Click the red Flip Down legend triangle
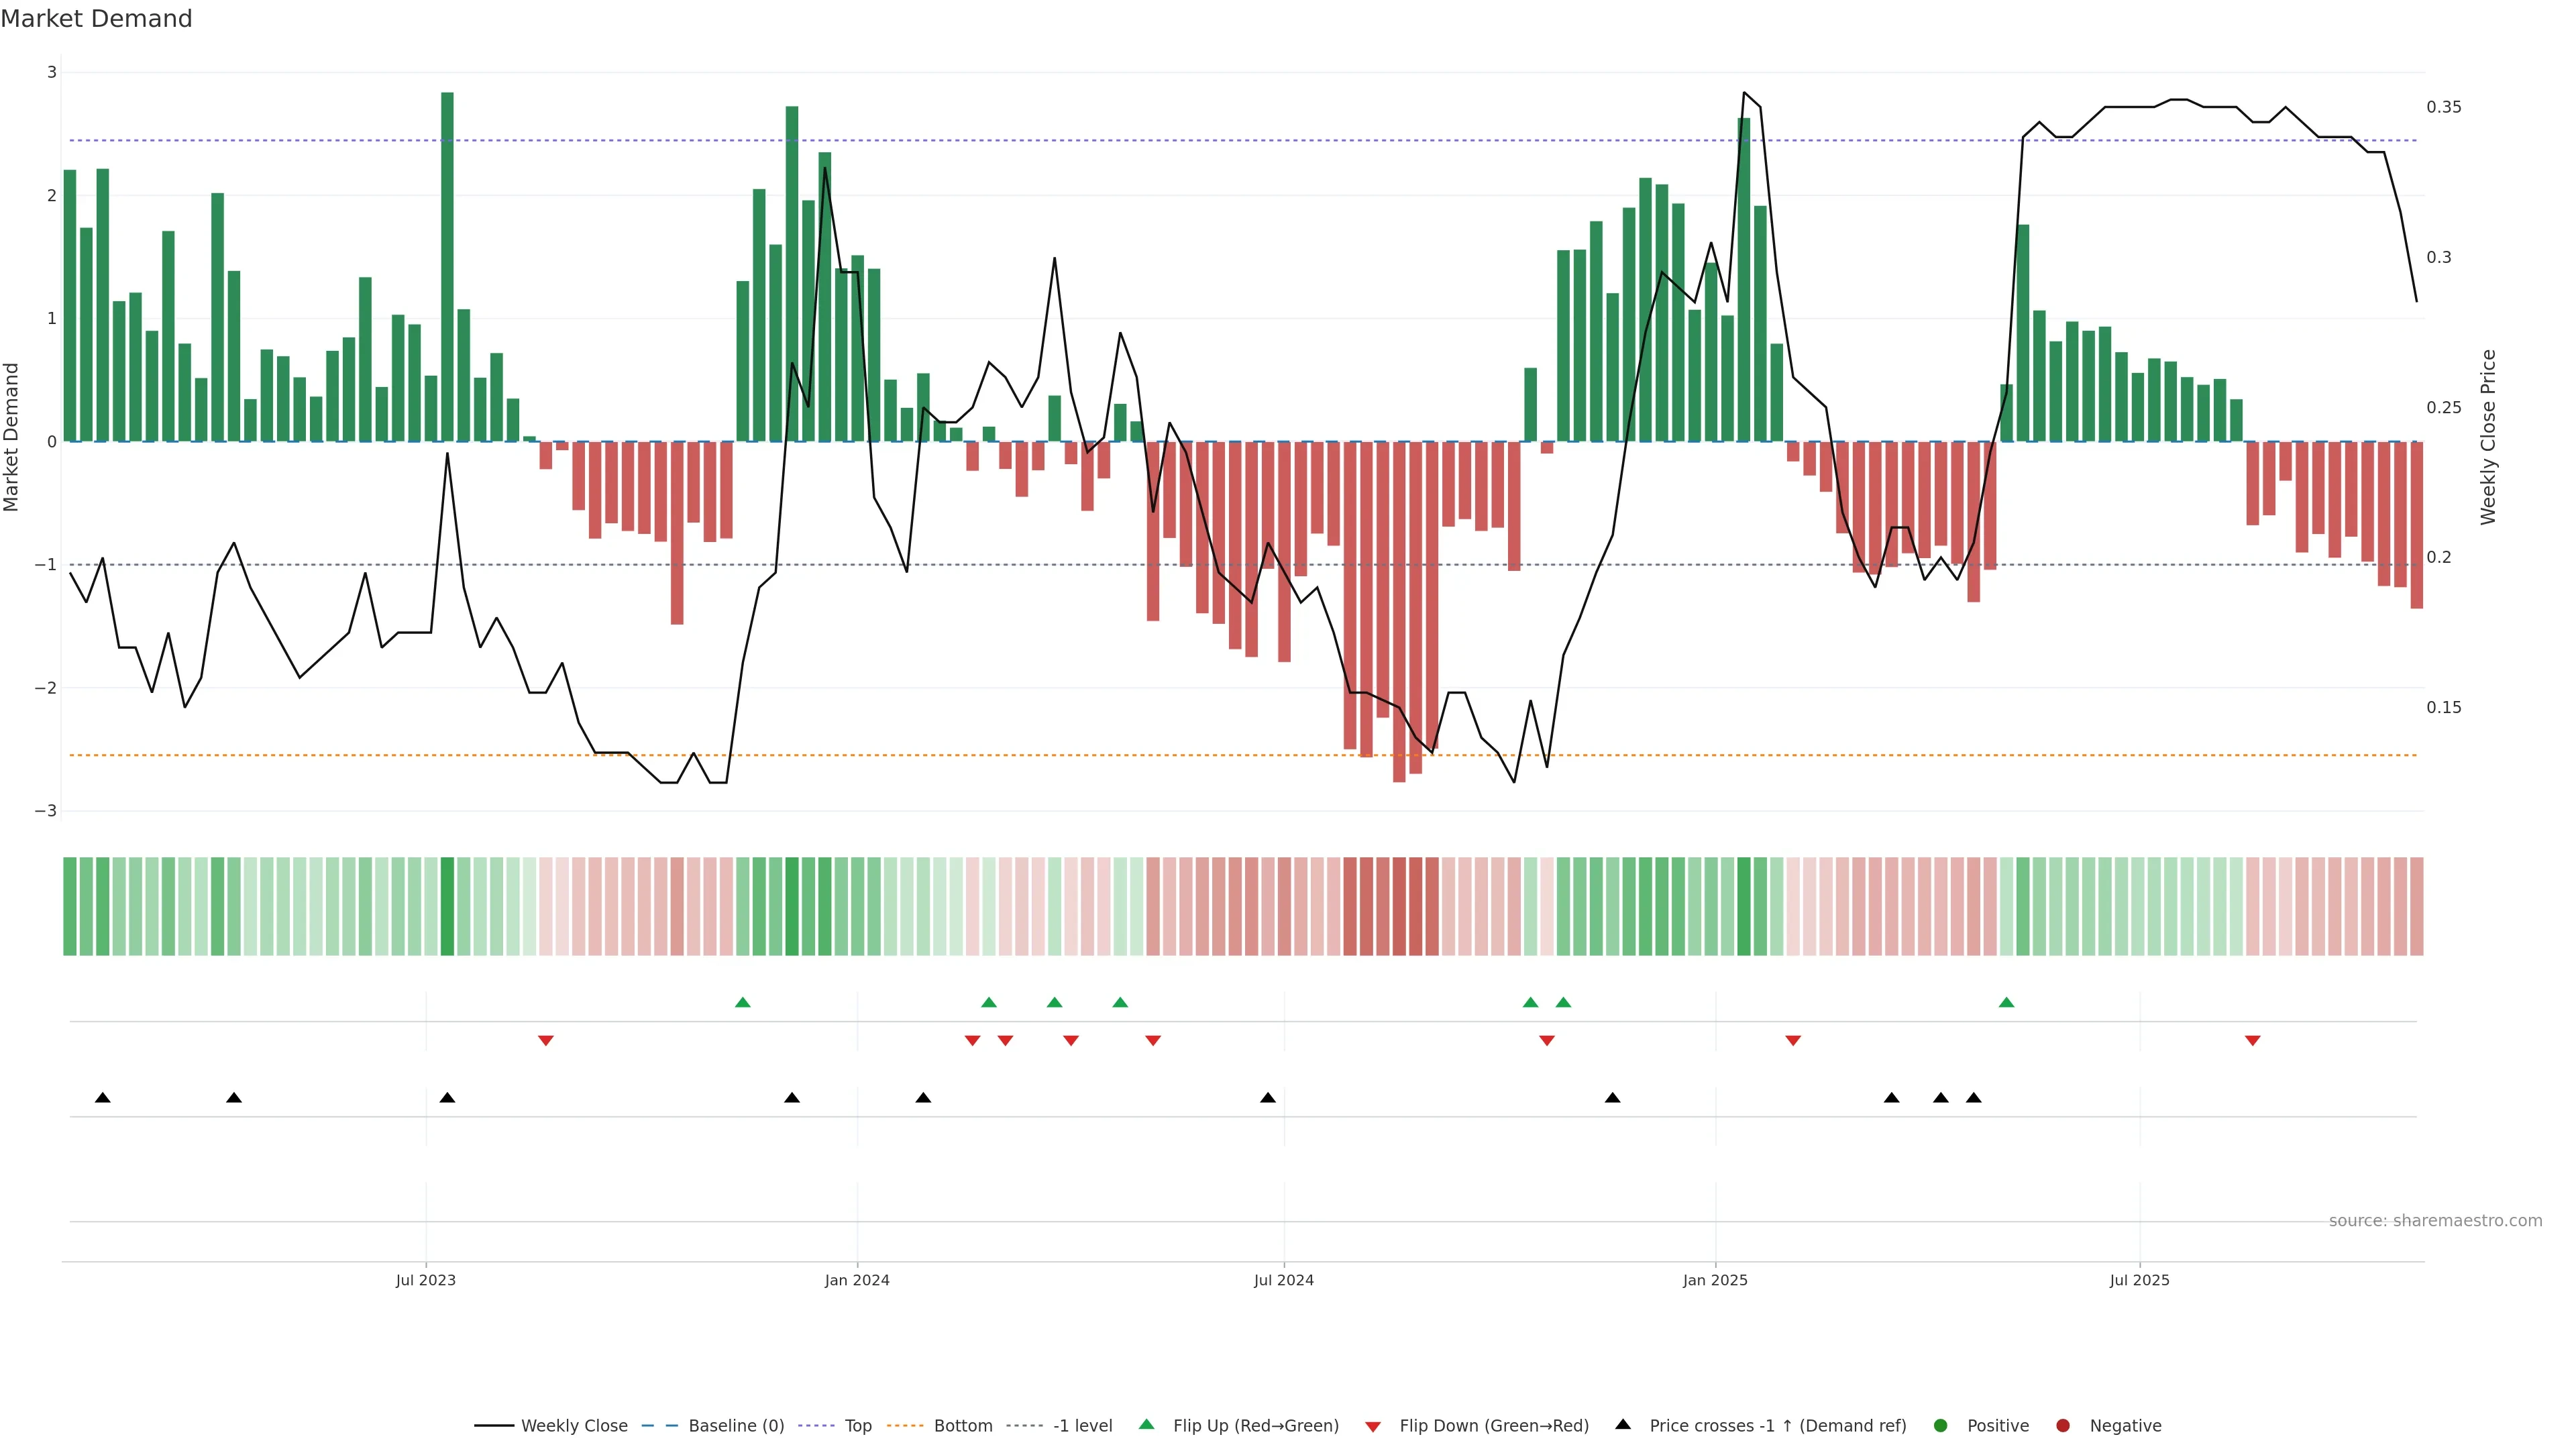The height and width of the screenshot is (1449, 2576). [1373, 1427]
